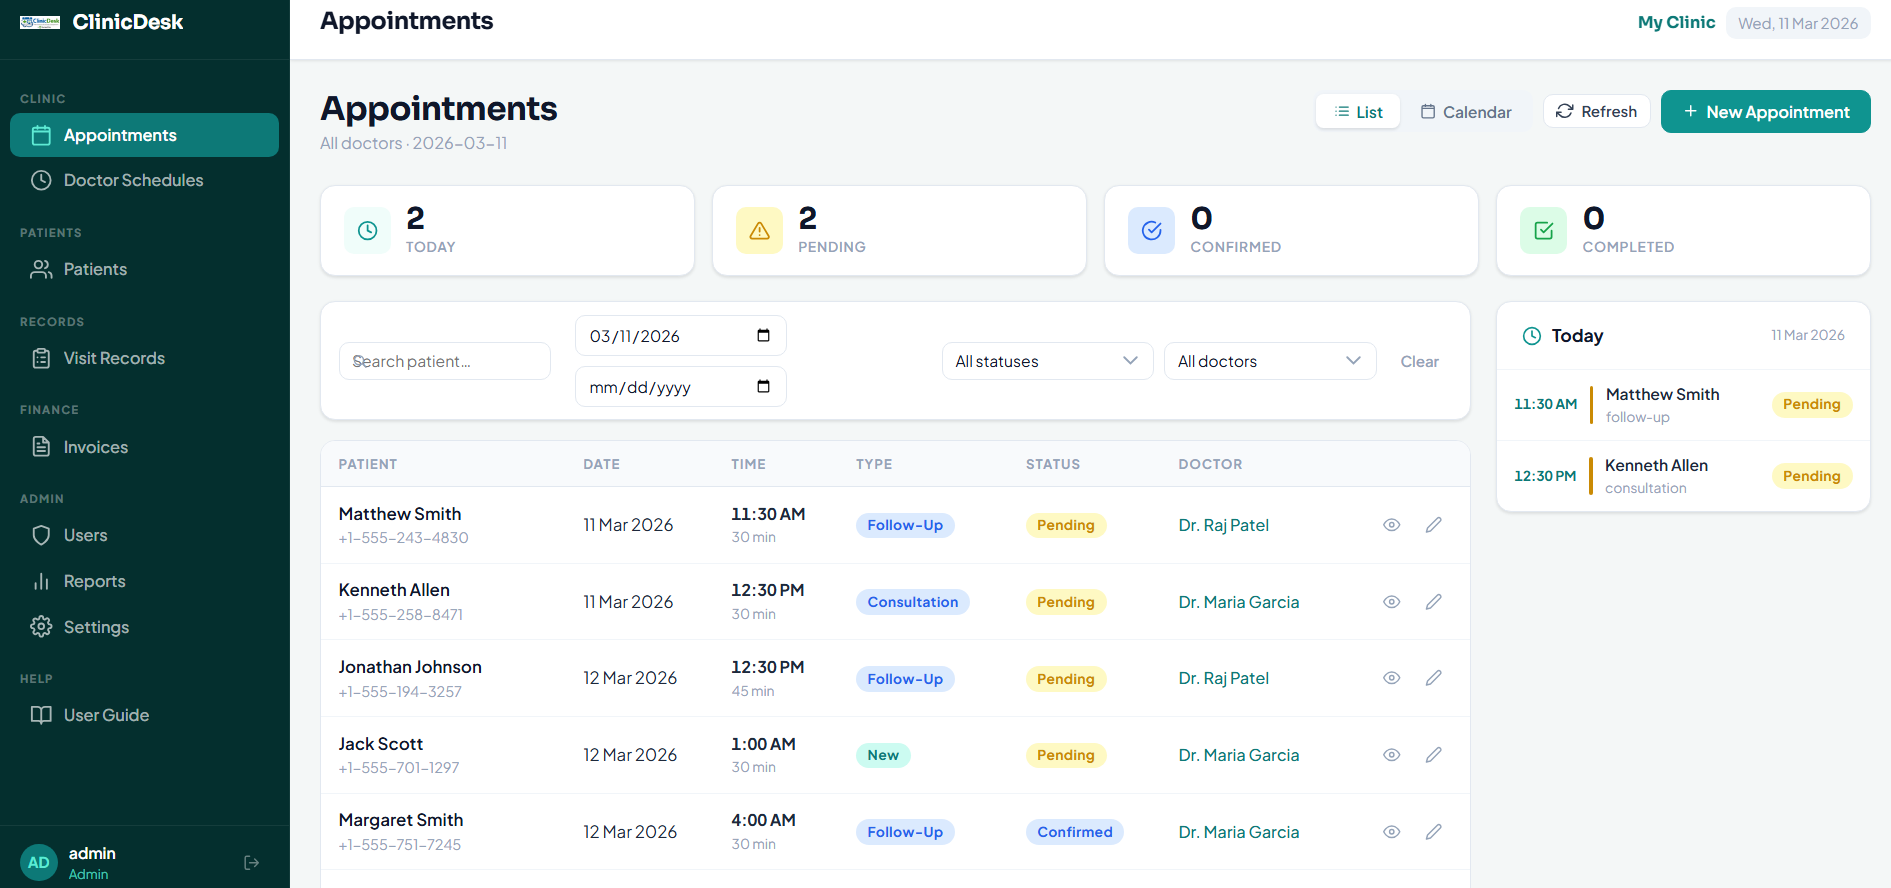Screen dimensions: 1891x888
Task: Open Invoices from the sidebar
Action: pyautogui.click(x=96, y=447)
